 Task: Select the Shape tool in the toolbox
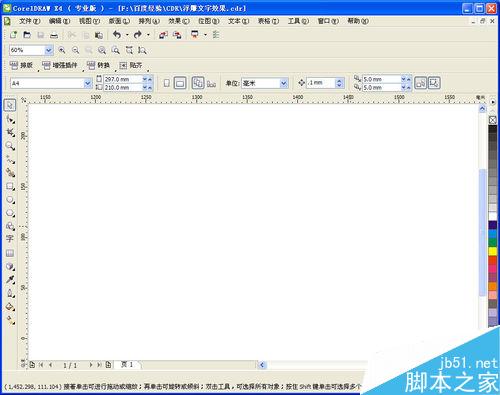pyautogui.click(x=10, y=119)
